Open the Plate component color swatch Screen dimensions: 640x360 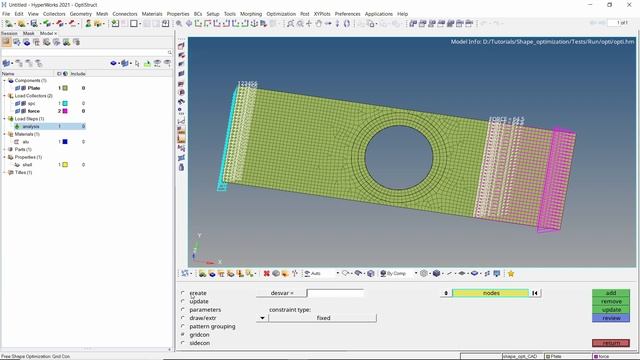tap(65, 88)
